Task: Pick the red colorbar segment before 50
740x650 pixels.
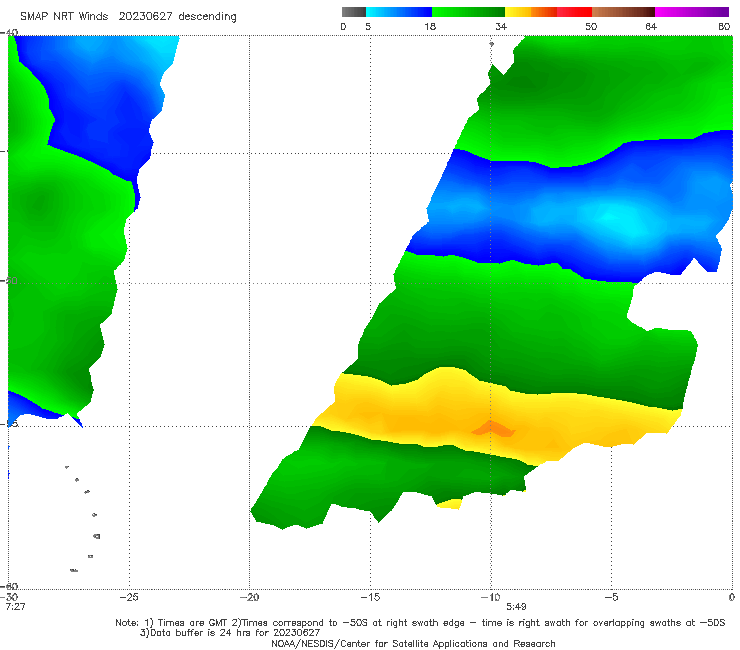Action: click(x=574, y=12)
